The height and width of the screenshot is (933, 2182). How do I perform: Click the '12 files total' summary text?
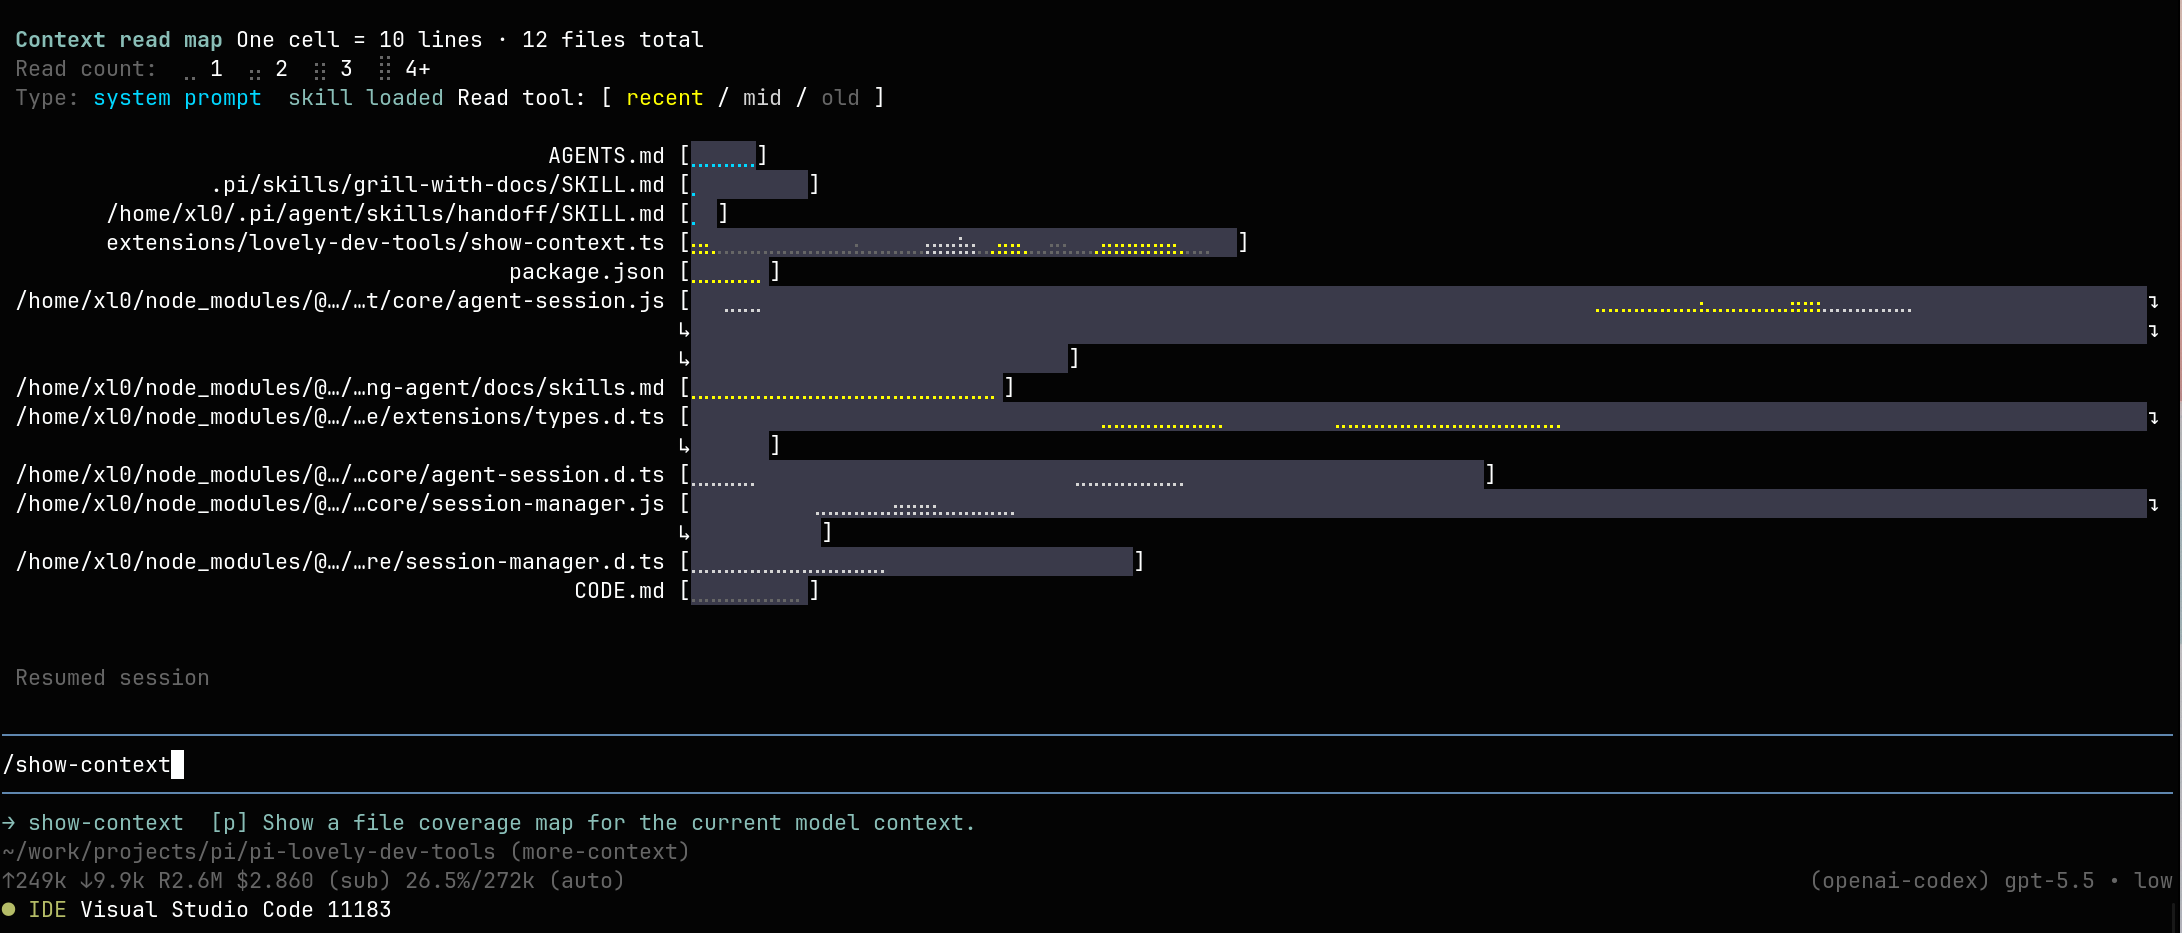click(613, 40)
